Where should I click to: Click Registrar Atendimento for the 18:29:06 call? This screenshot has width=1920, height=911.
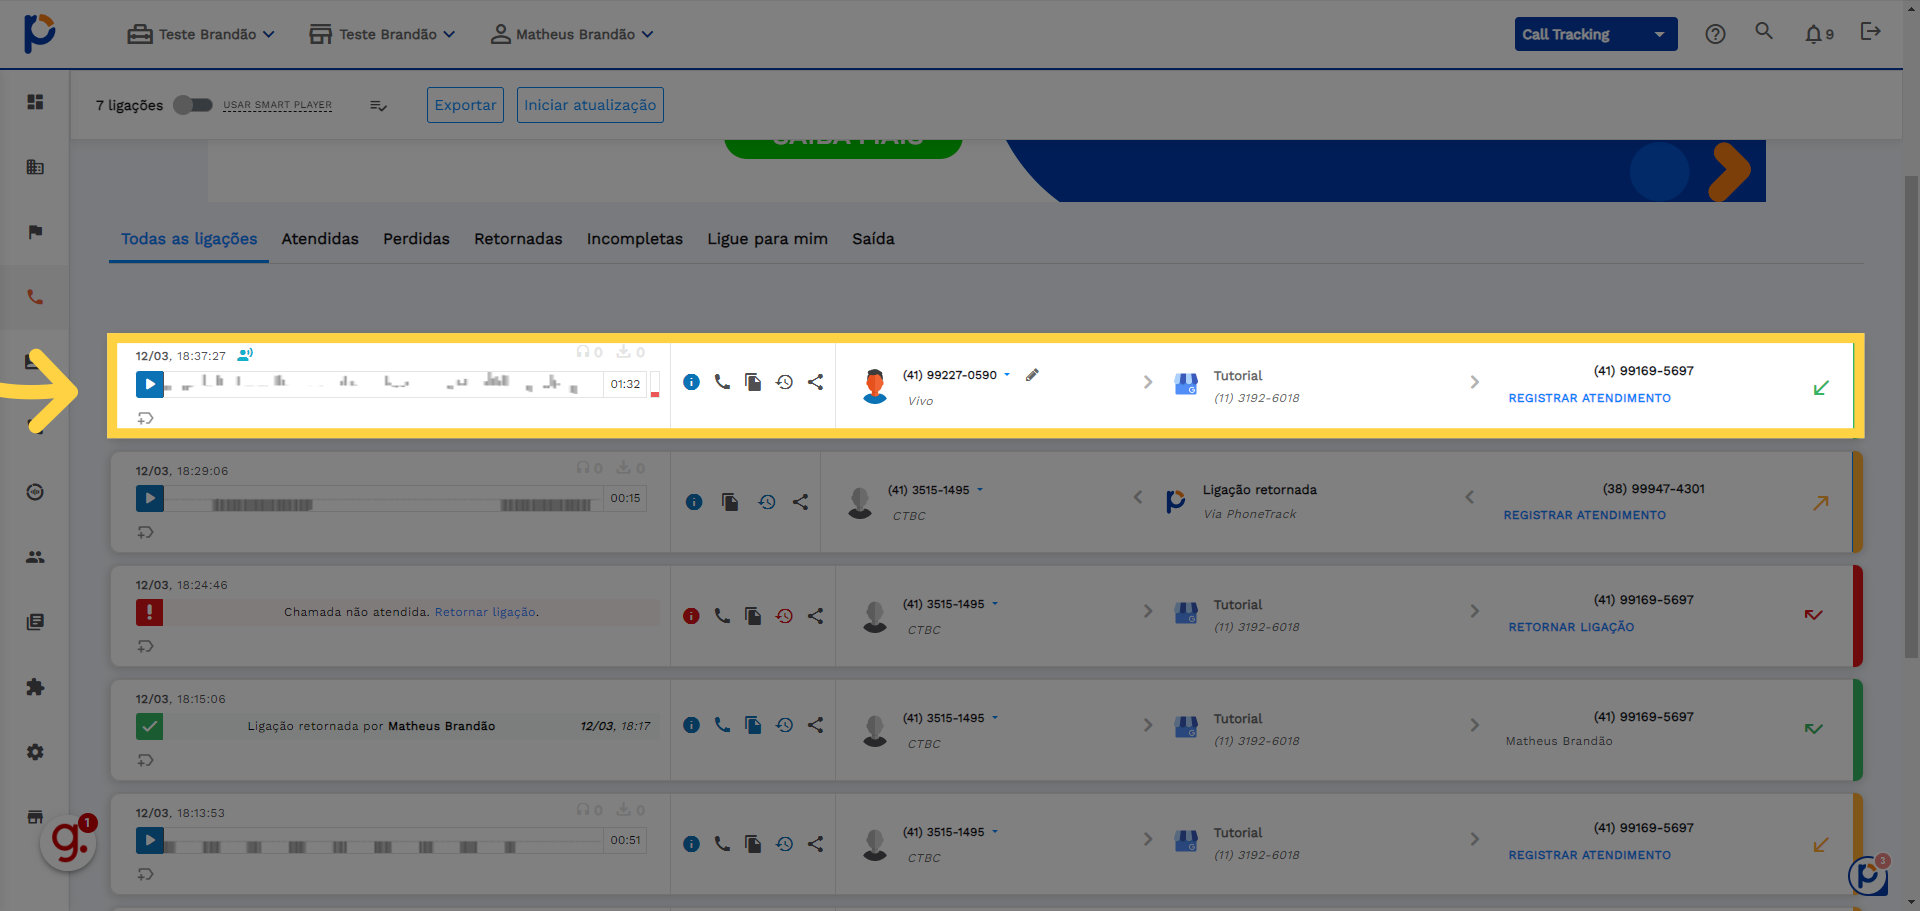[1584, 515]
